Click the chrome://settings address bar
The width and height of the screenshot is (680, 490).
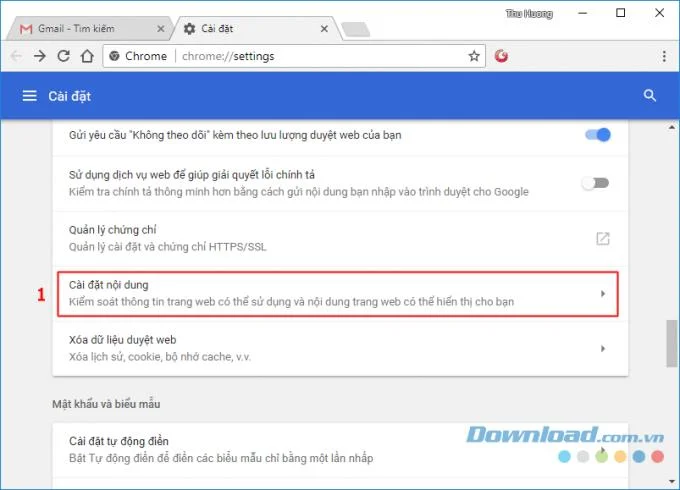(294, 56)
